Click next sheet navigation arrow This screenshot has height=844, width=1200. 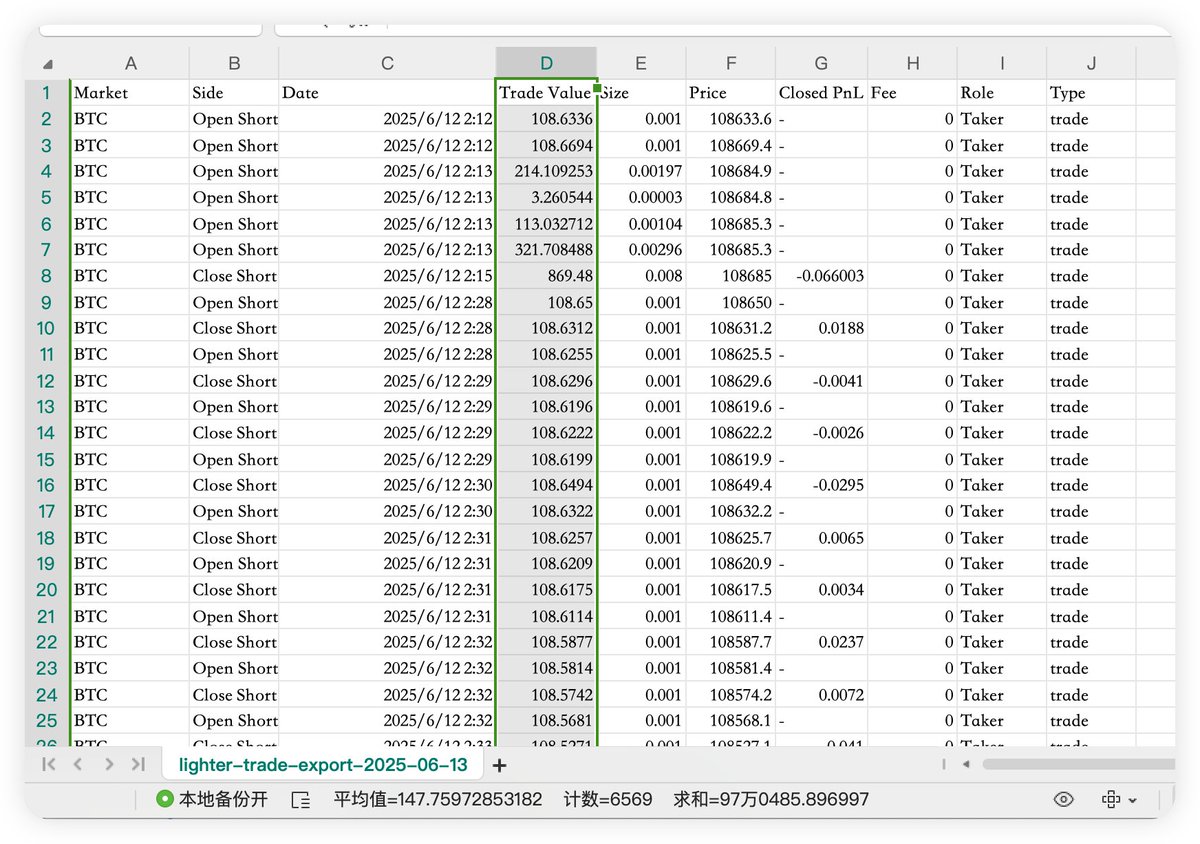(x=108, y=765)
